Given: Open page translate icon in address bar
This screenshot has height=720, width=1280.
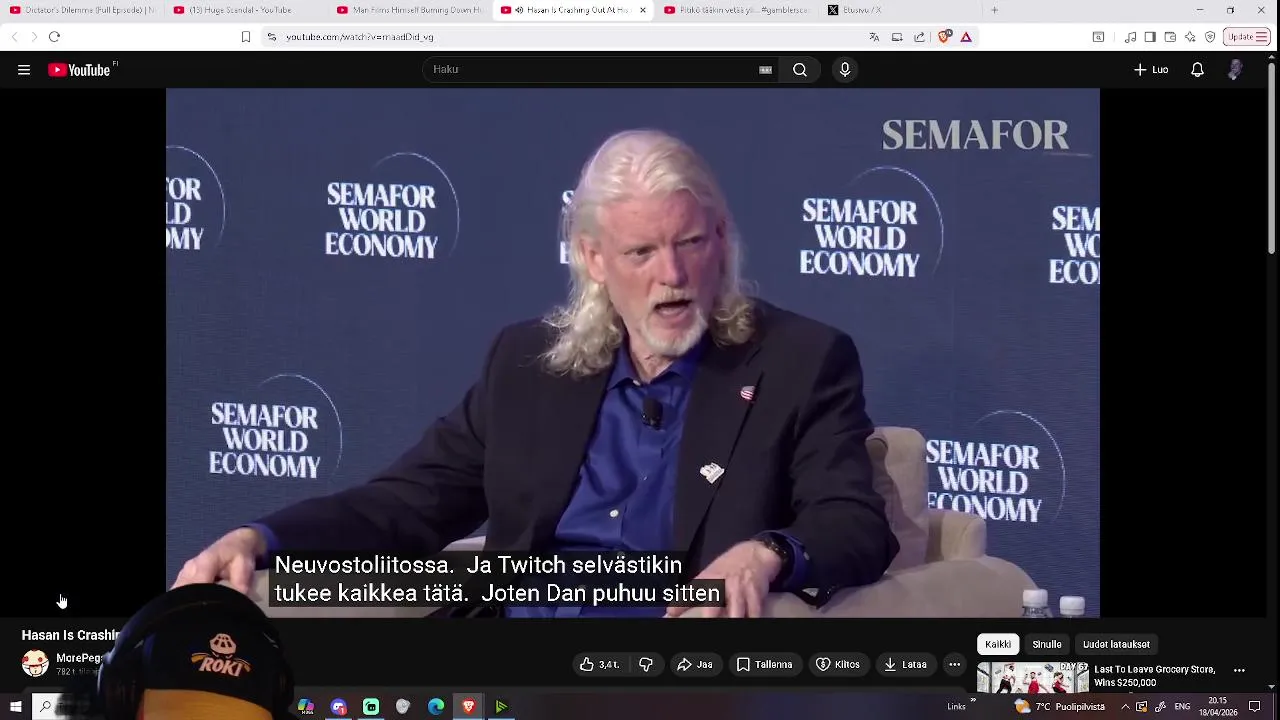Looking at the screenshot, I should click(874, 37).
